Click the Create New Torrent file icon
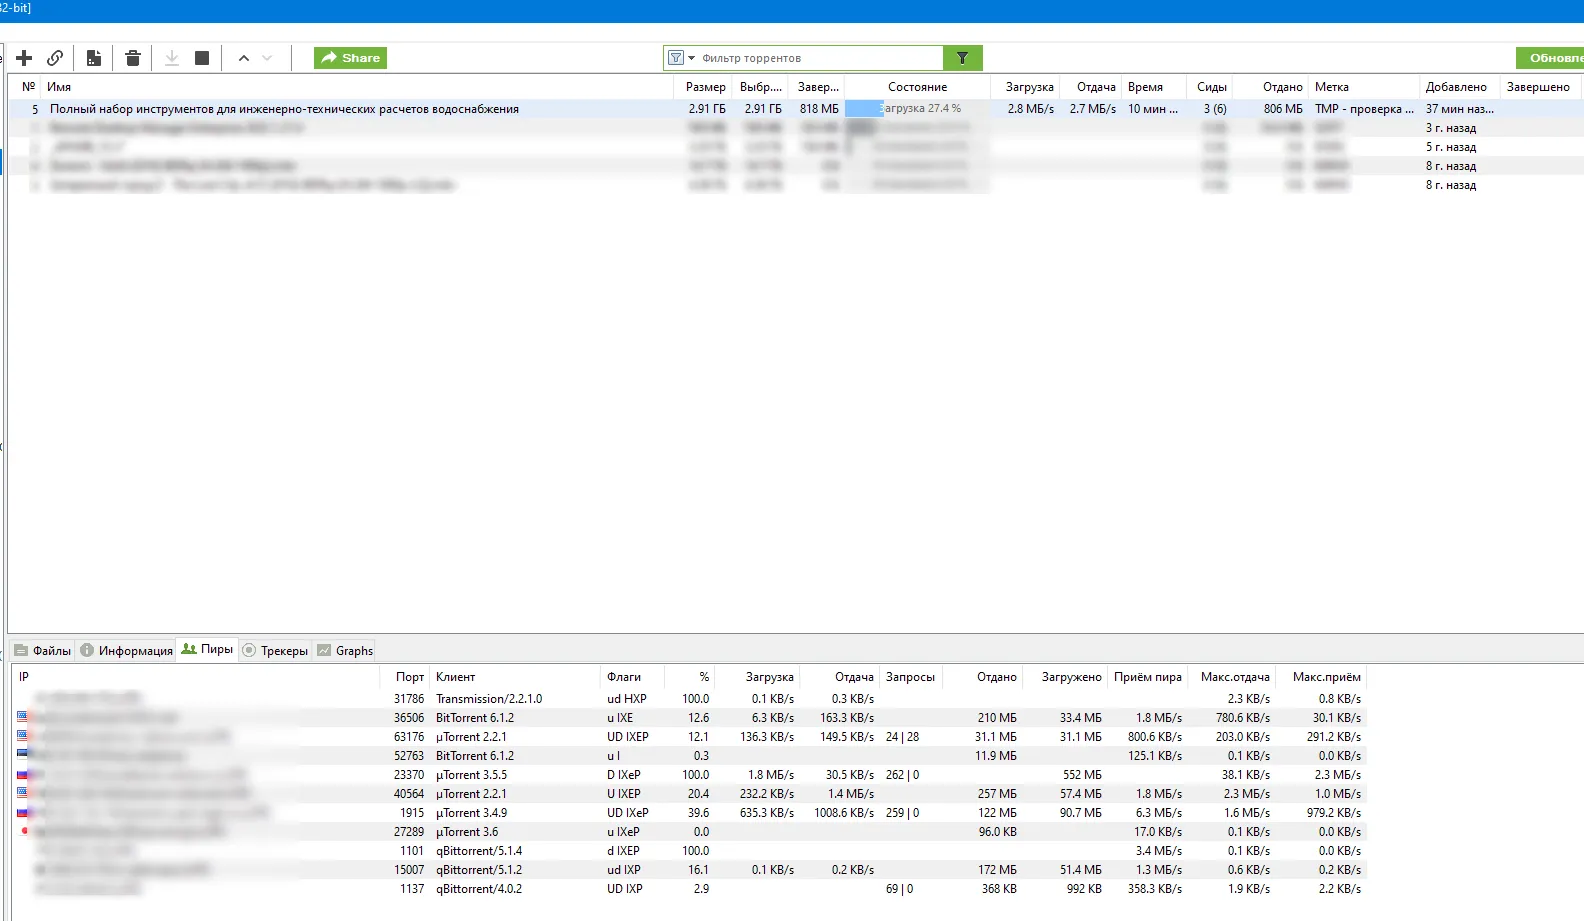This screenshot has width=1584, height=921. 94,58
